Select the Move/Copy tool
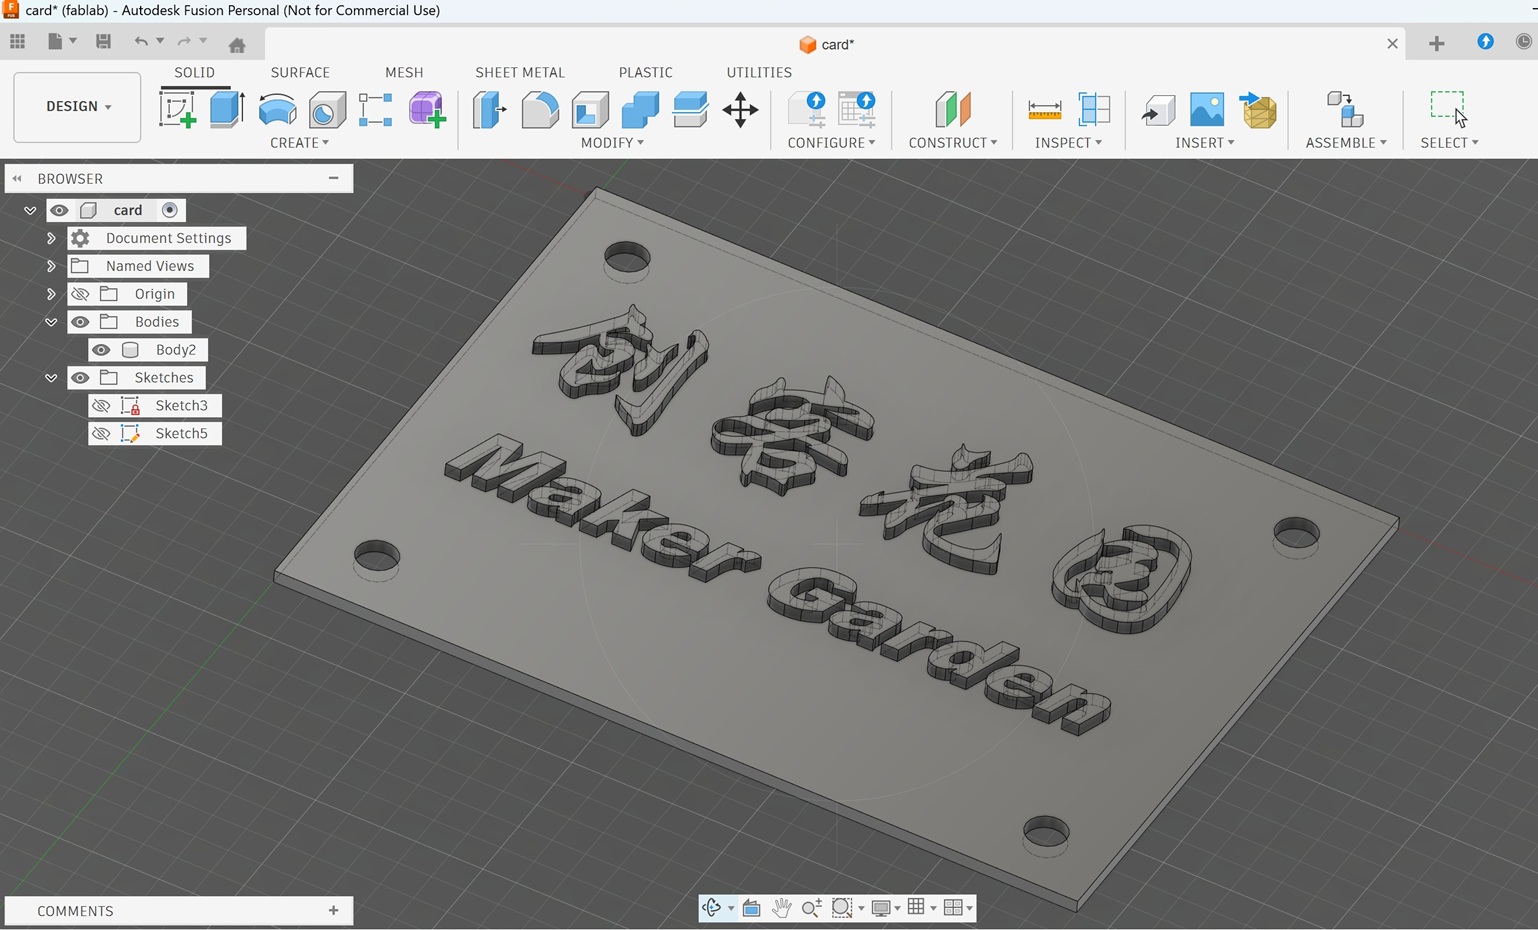 click(x=740, y=110)
